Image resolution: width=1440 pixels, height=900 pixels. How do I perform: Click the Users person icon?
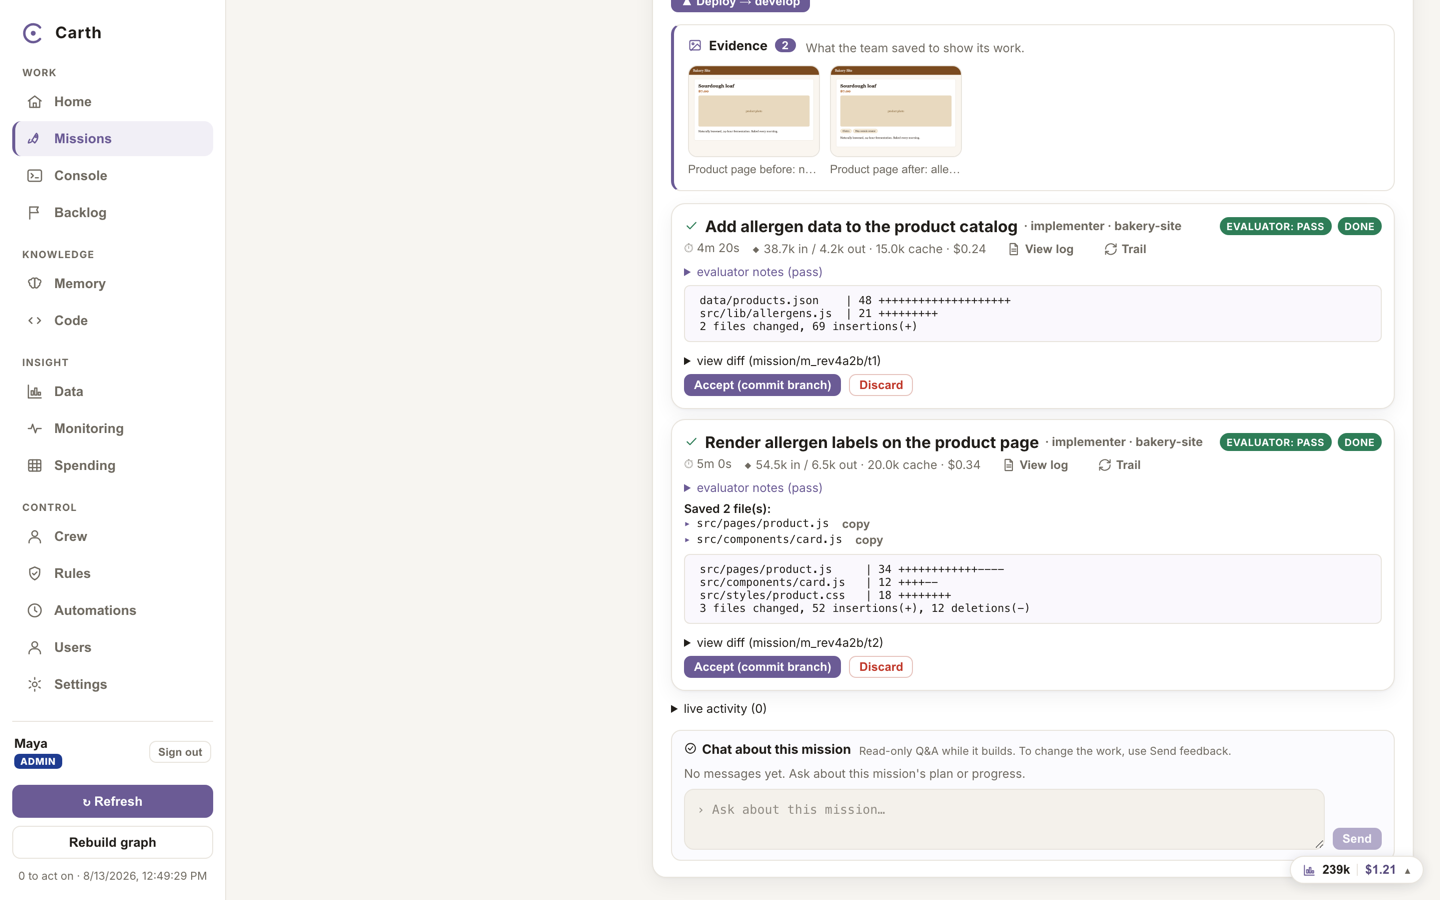[35, 648]
